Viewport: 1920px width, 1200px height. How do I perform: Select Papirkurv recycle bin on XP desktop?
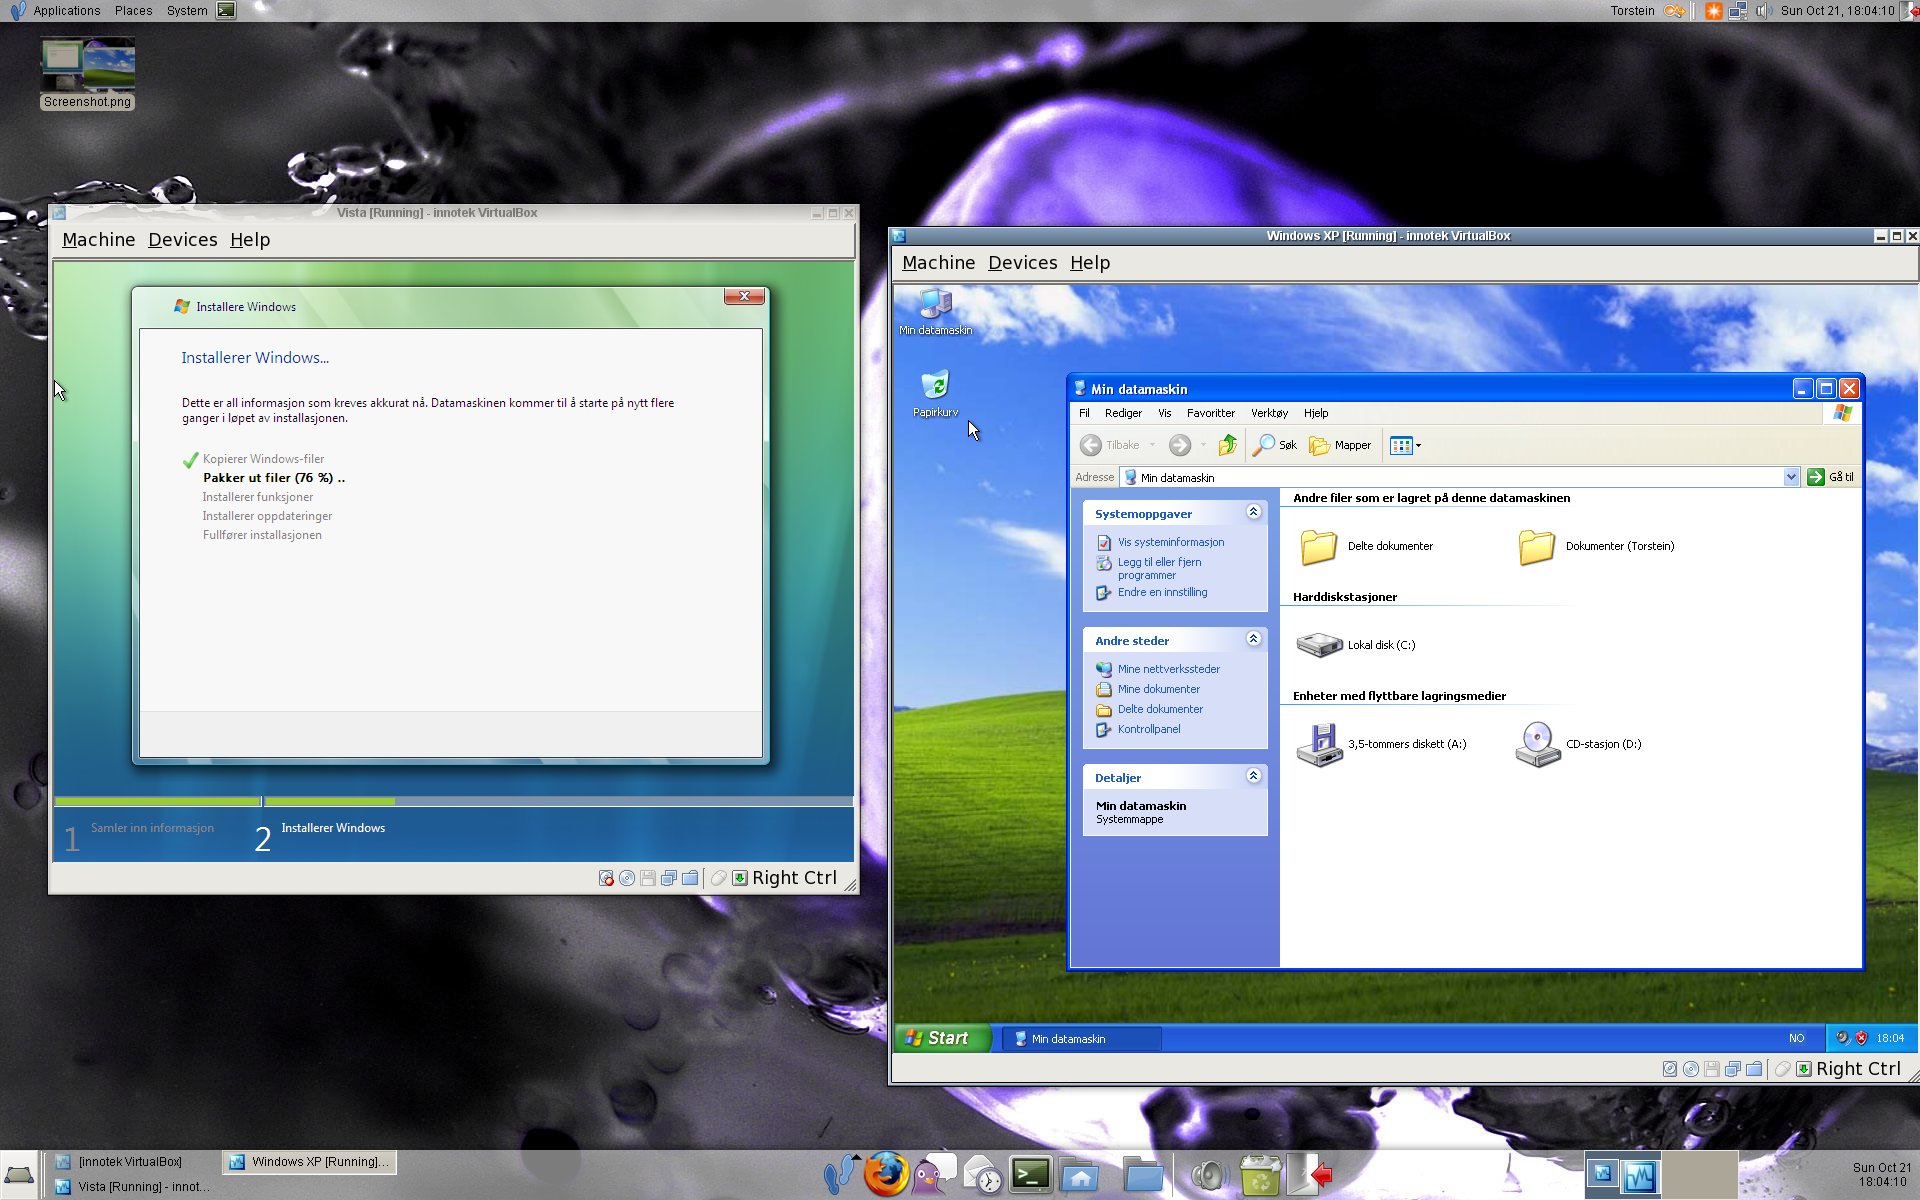(x=935, y=394)
